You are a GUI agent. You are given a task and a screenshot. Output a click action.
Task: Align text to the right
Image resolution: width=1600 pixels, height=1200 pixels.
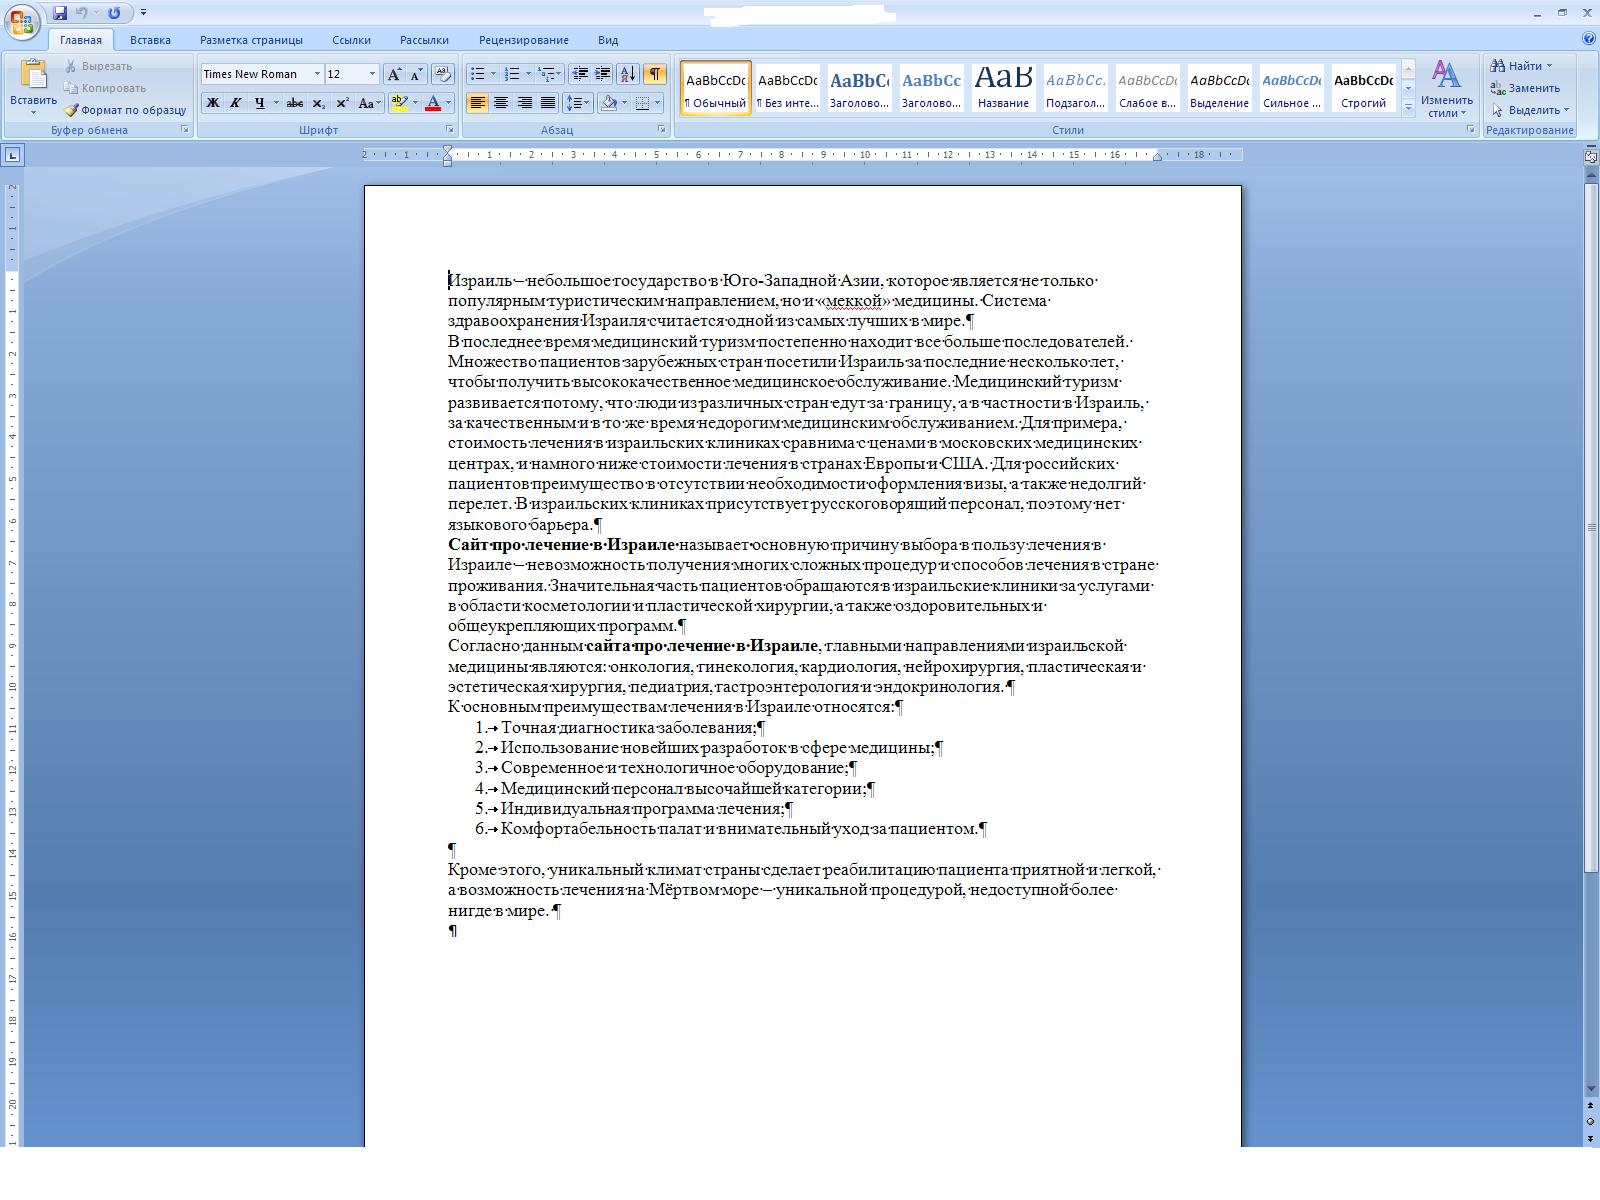point(524,103)
